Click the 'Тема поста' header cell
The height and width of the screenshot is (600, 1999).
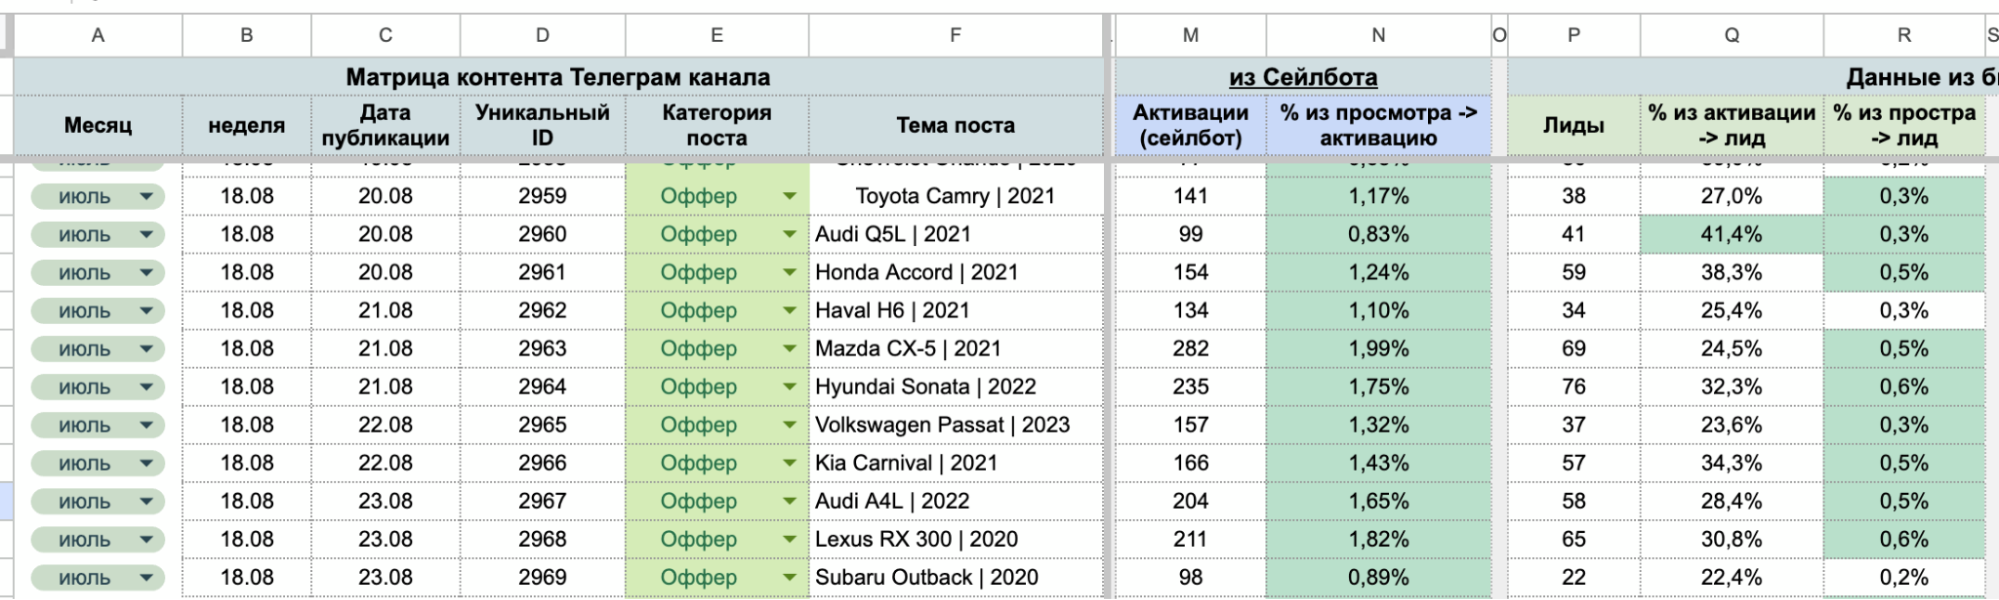(956, 125)
